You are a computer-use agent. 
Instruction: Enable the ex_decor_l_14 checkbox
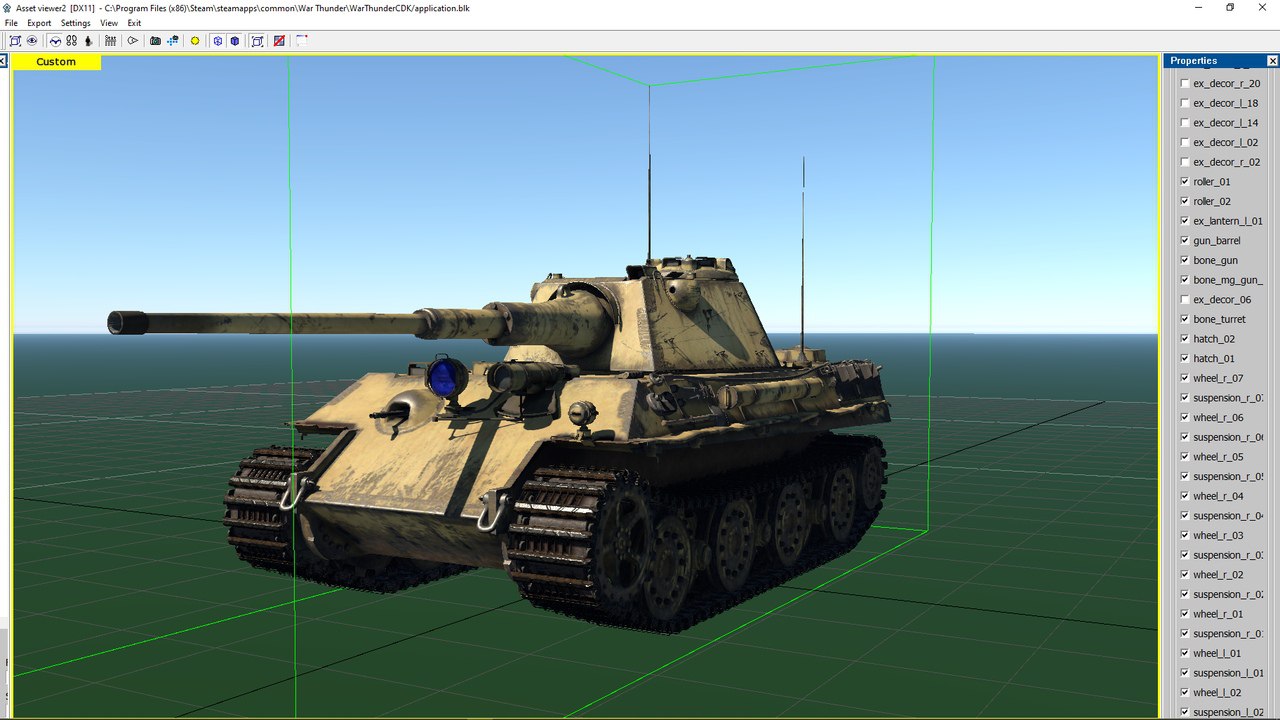tap(1185, 123)
